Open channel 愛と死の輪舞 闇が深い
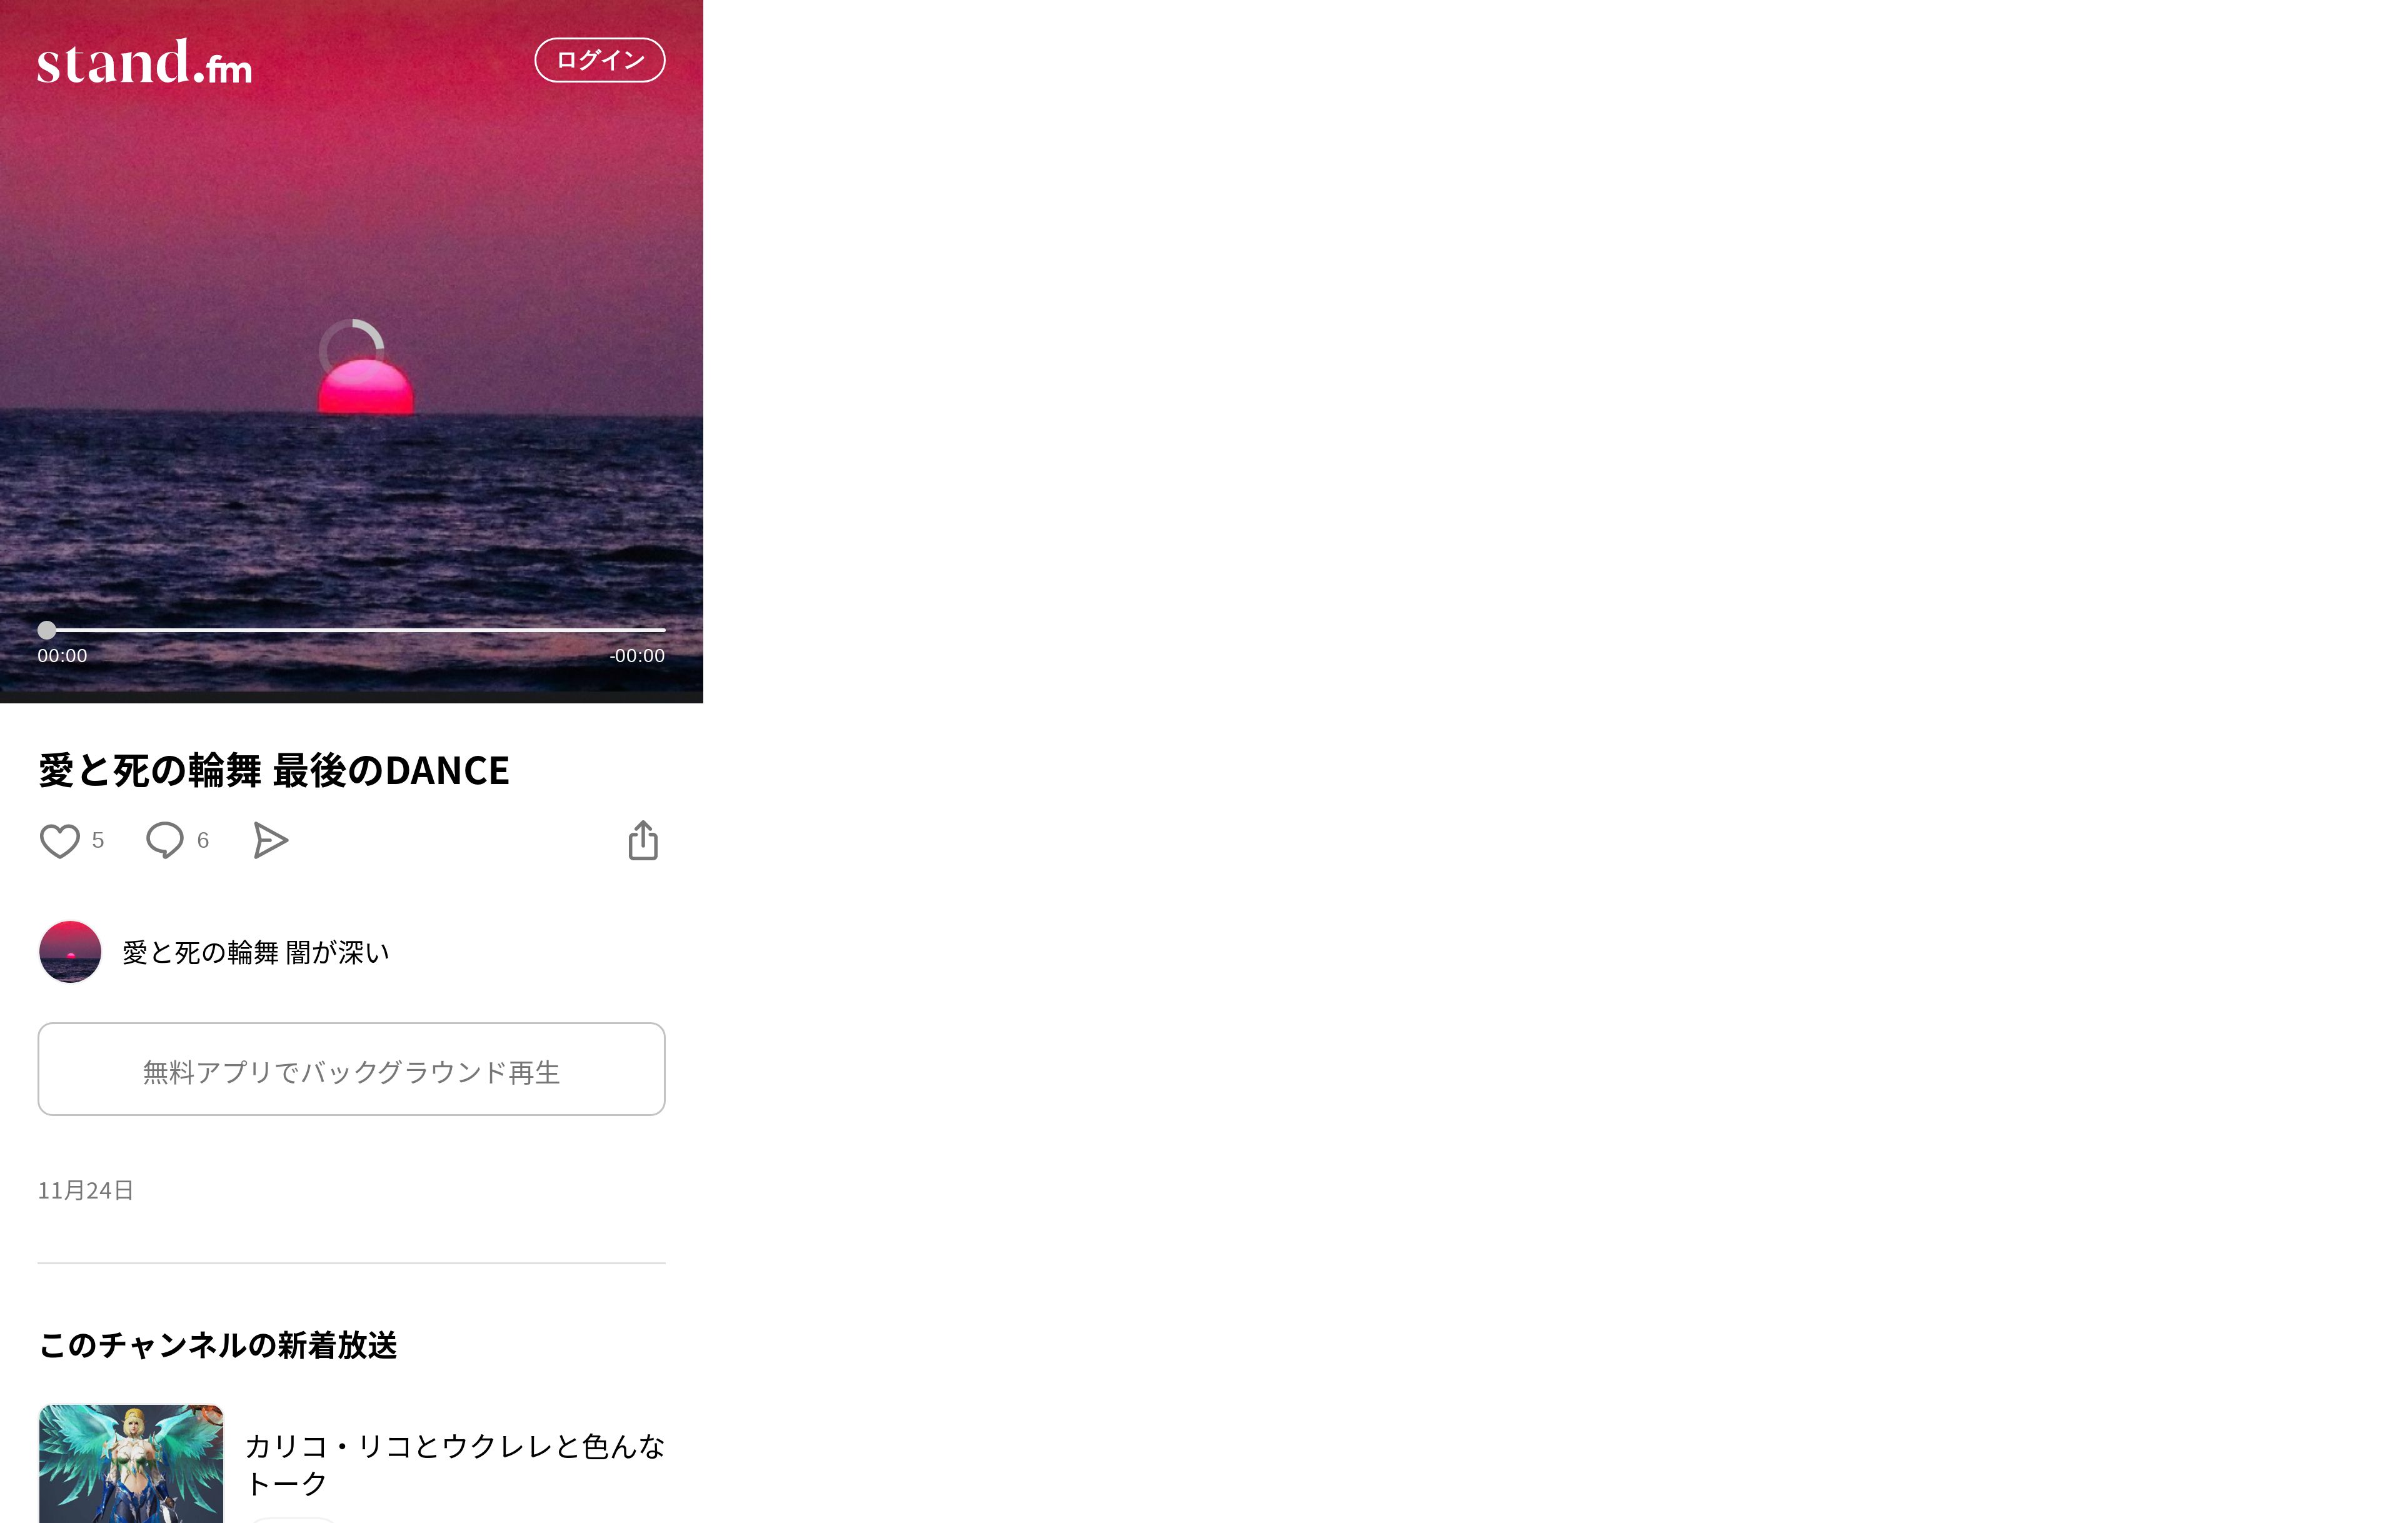Image resolution: width=2408 pixels, height=1523 pixels. click(x=256, y=952)
